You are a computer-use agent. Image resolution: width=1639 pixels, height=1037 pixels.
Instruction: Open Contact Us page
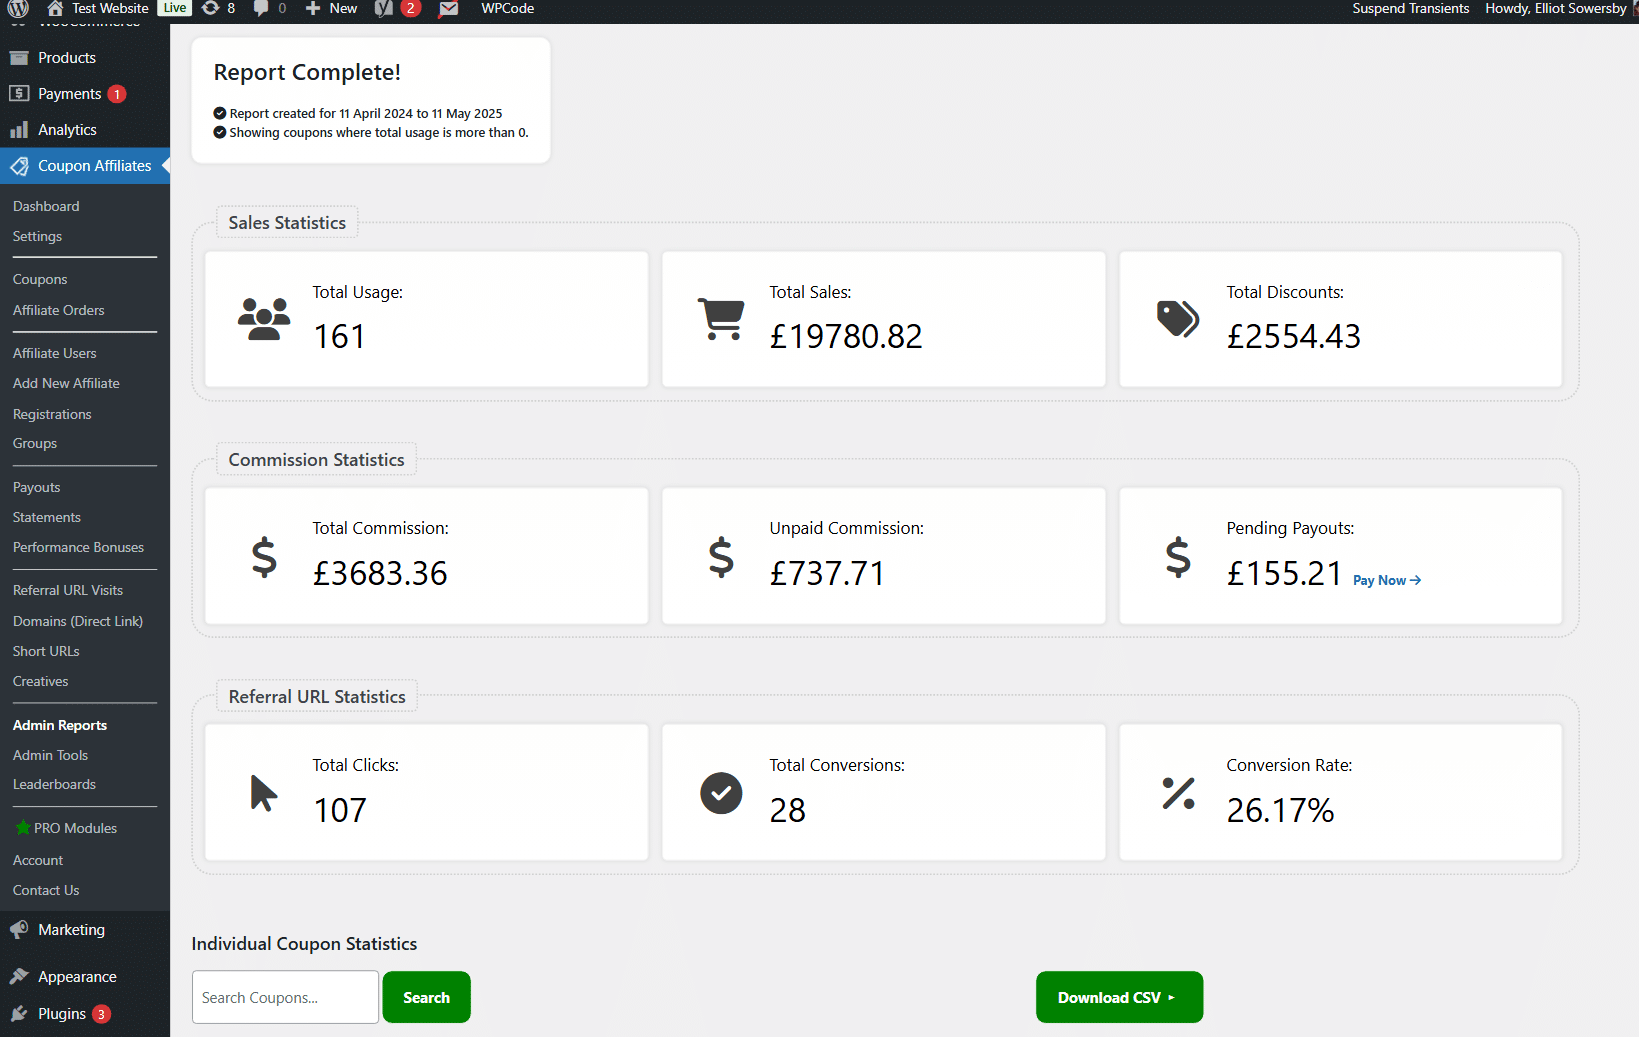pos(46,890)
